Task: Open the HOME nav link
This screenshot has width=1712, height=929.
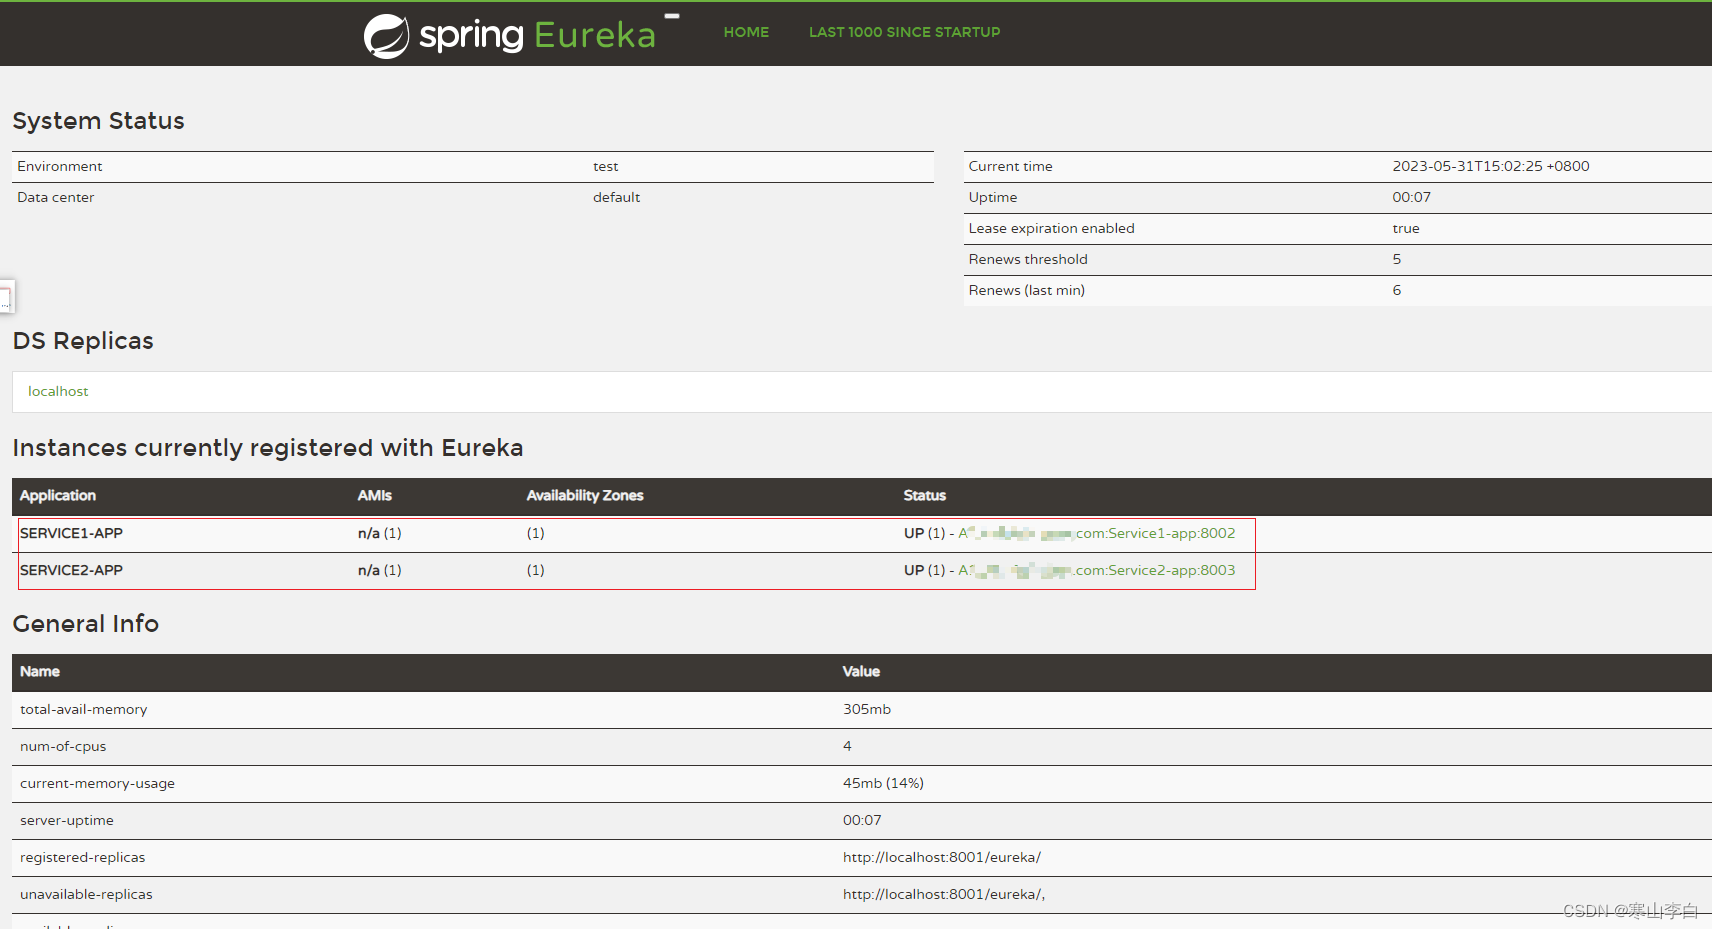Action: tap(746, 32)
